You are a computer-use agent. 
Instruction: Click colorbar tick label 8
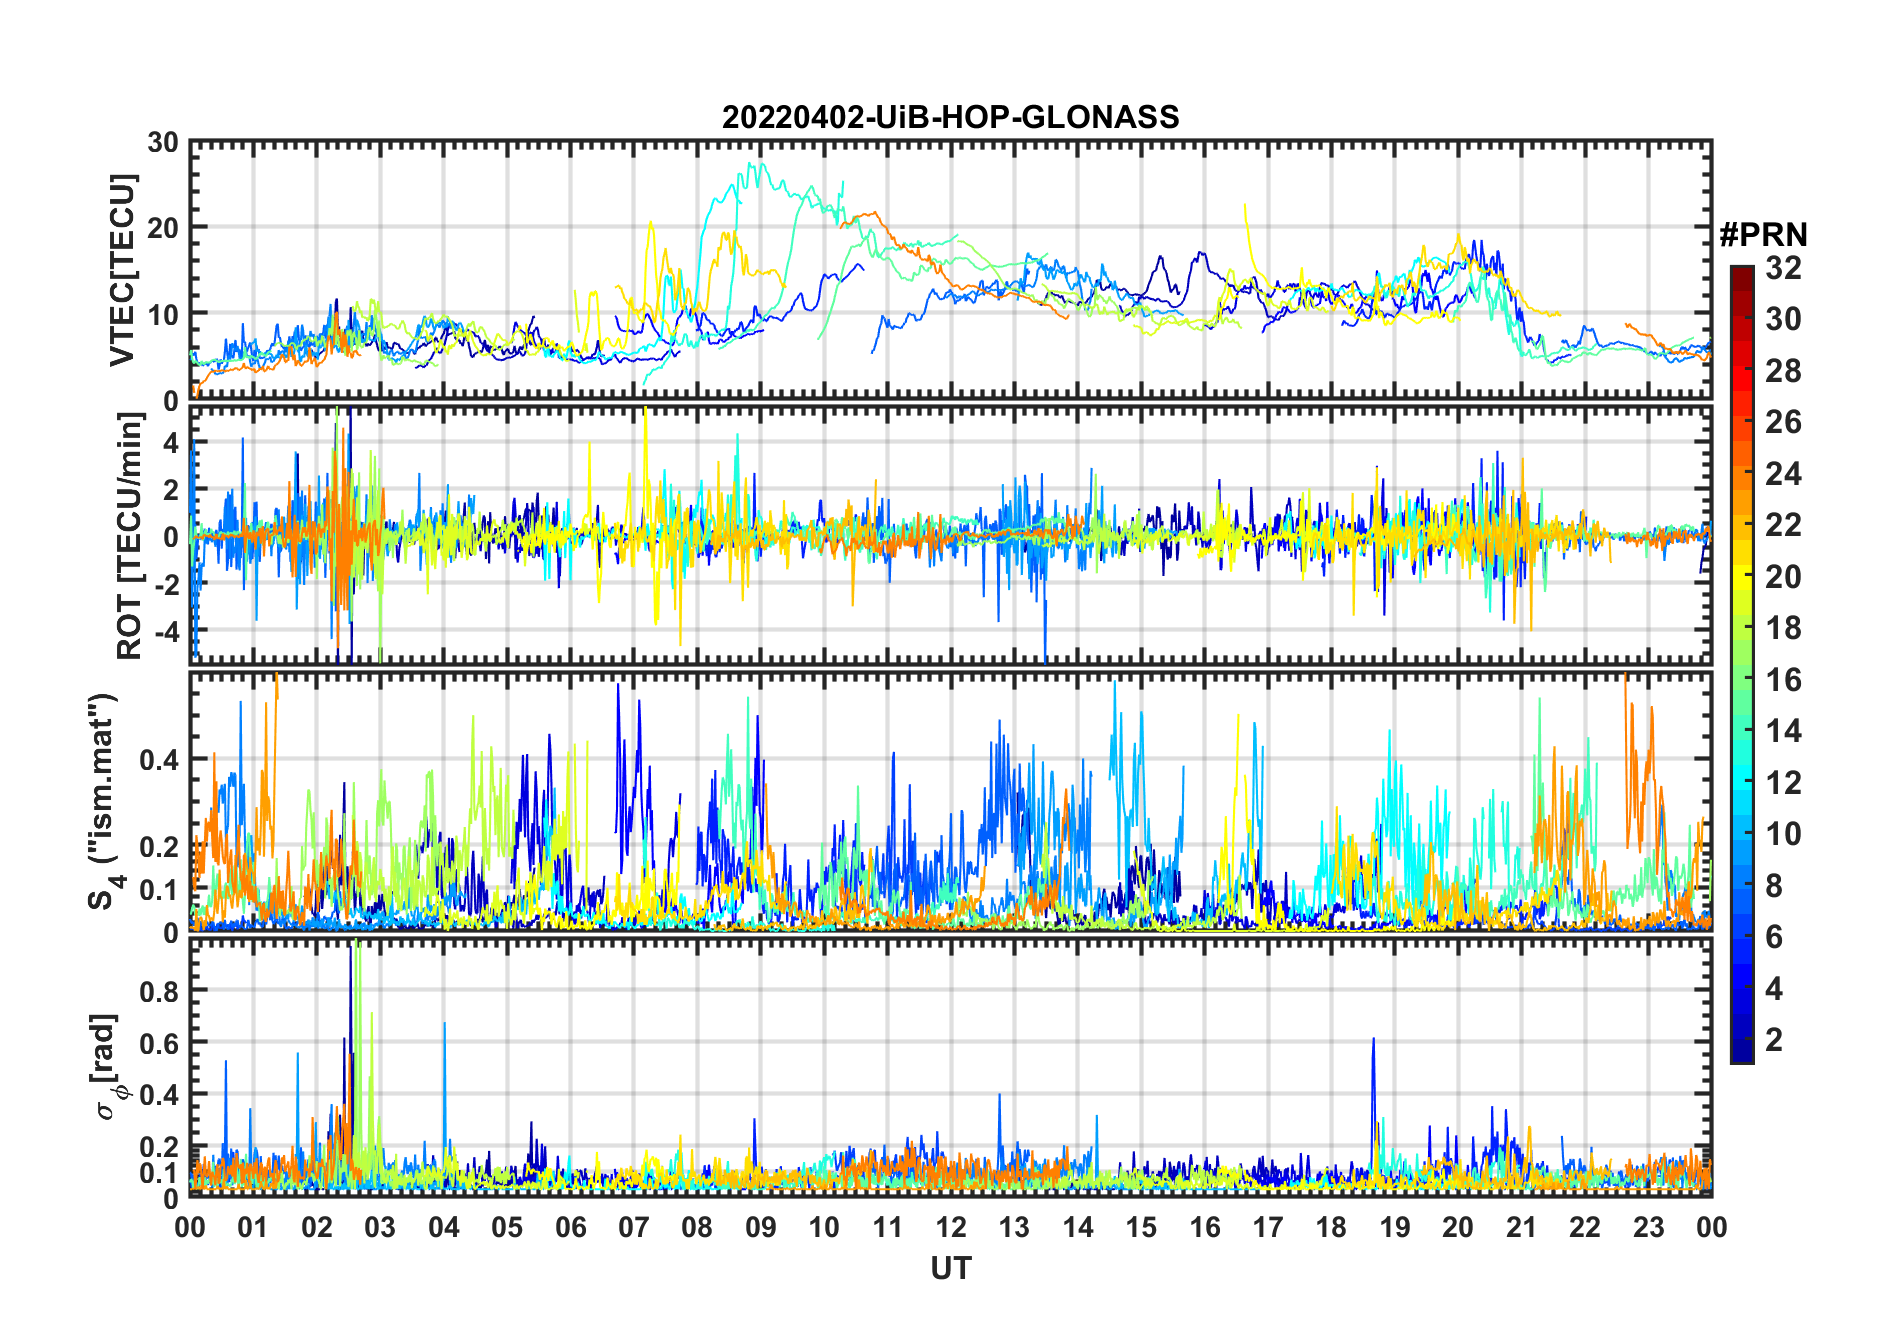(1774, 885)
